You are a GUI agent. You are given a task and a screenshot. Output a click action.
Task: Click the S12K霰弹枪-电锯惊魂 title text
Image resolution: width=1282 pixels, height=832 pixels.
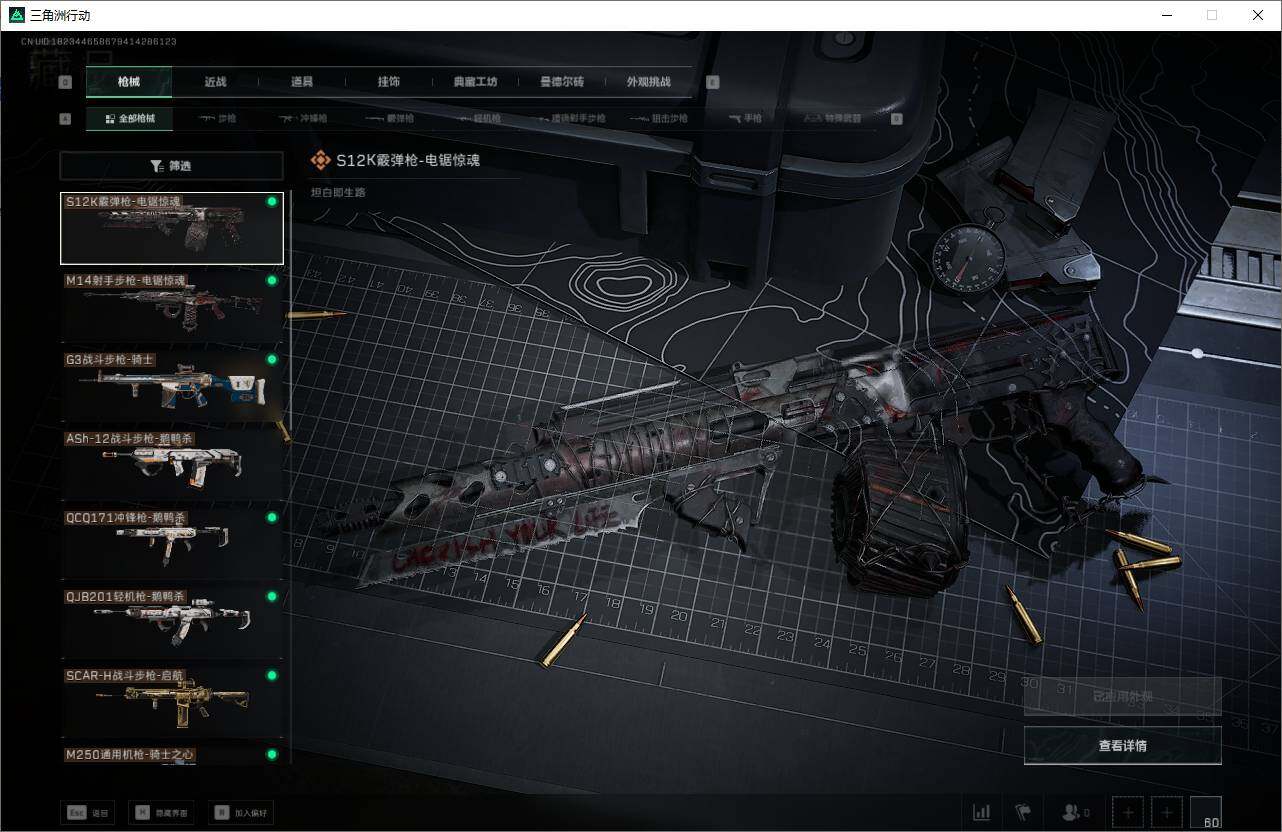click(408, 160)
